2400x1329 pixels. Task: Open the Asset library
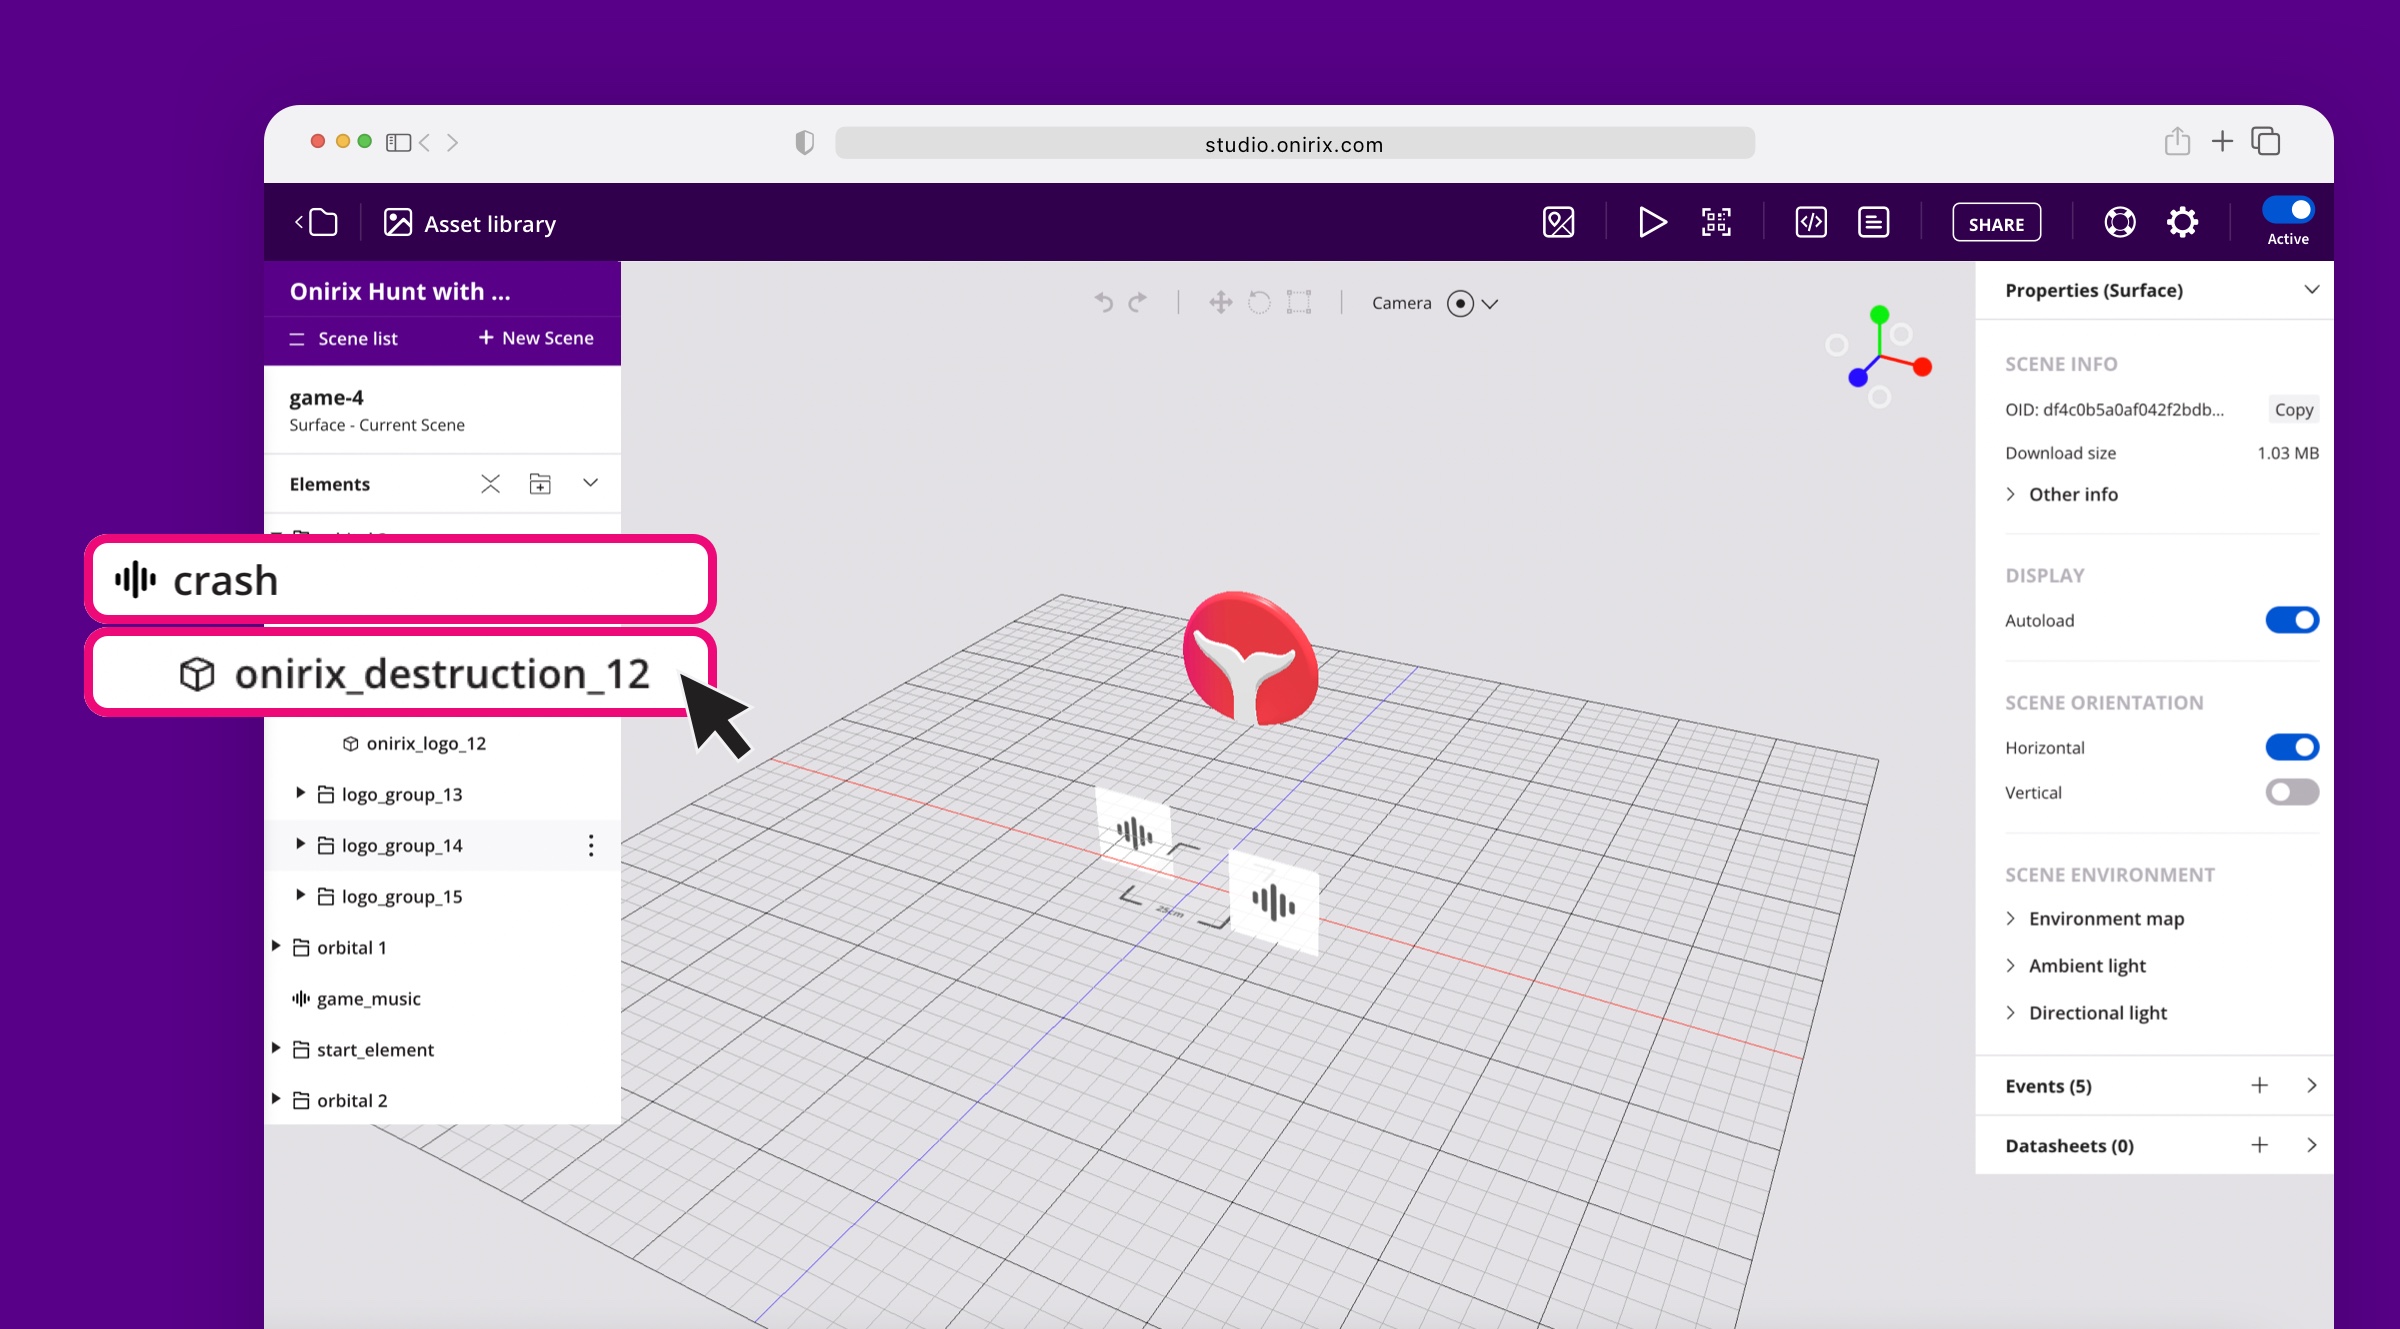470,223
